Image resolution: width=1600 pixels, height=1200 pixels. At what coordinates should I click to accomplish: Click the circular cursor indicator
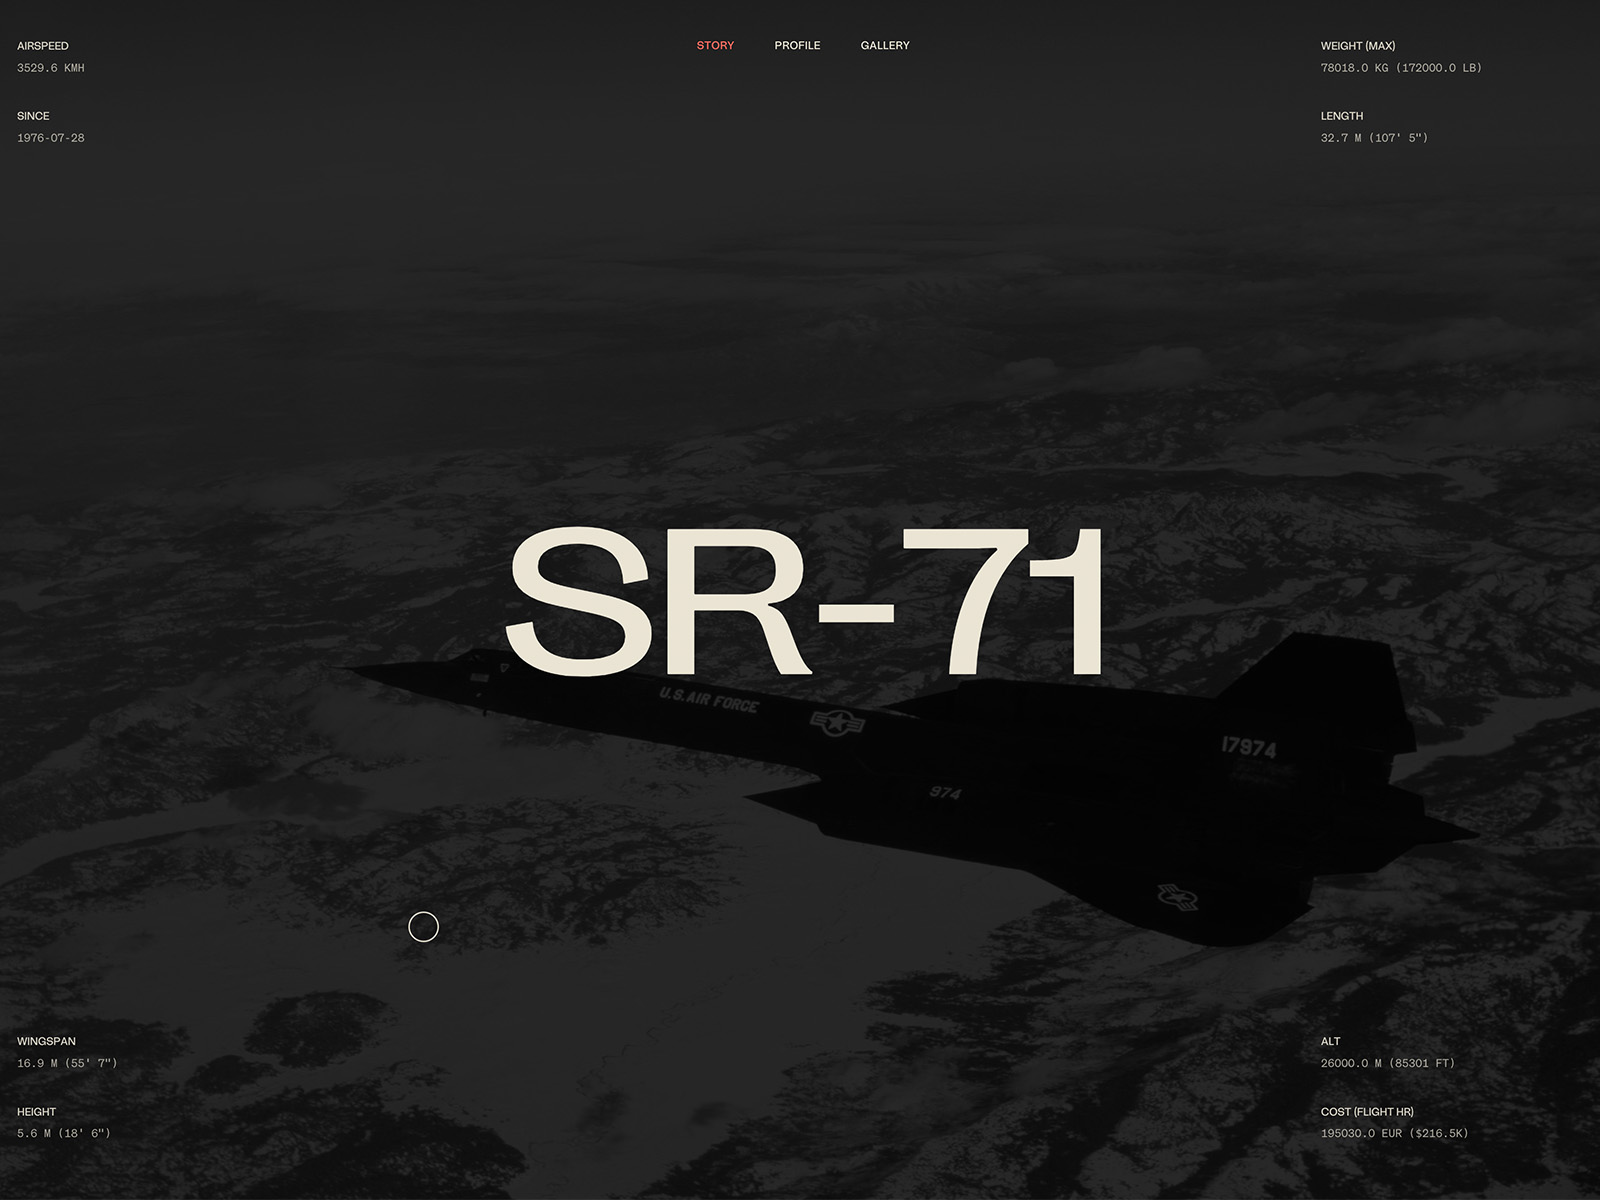point(423,927)
